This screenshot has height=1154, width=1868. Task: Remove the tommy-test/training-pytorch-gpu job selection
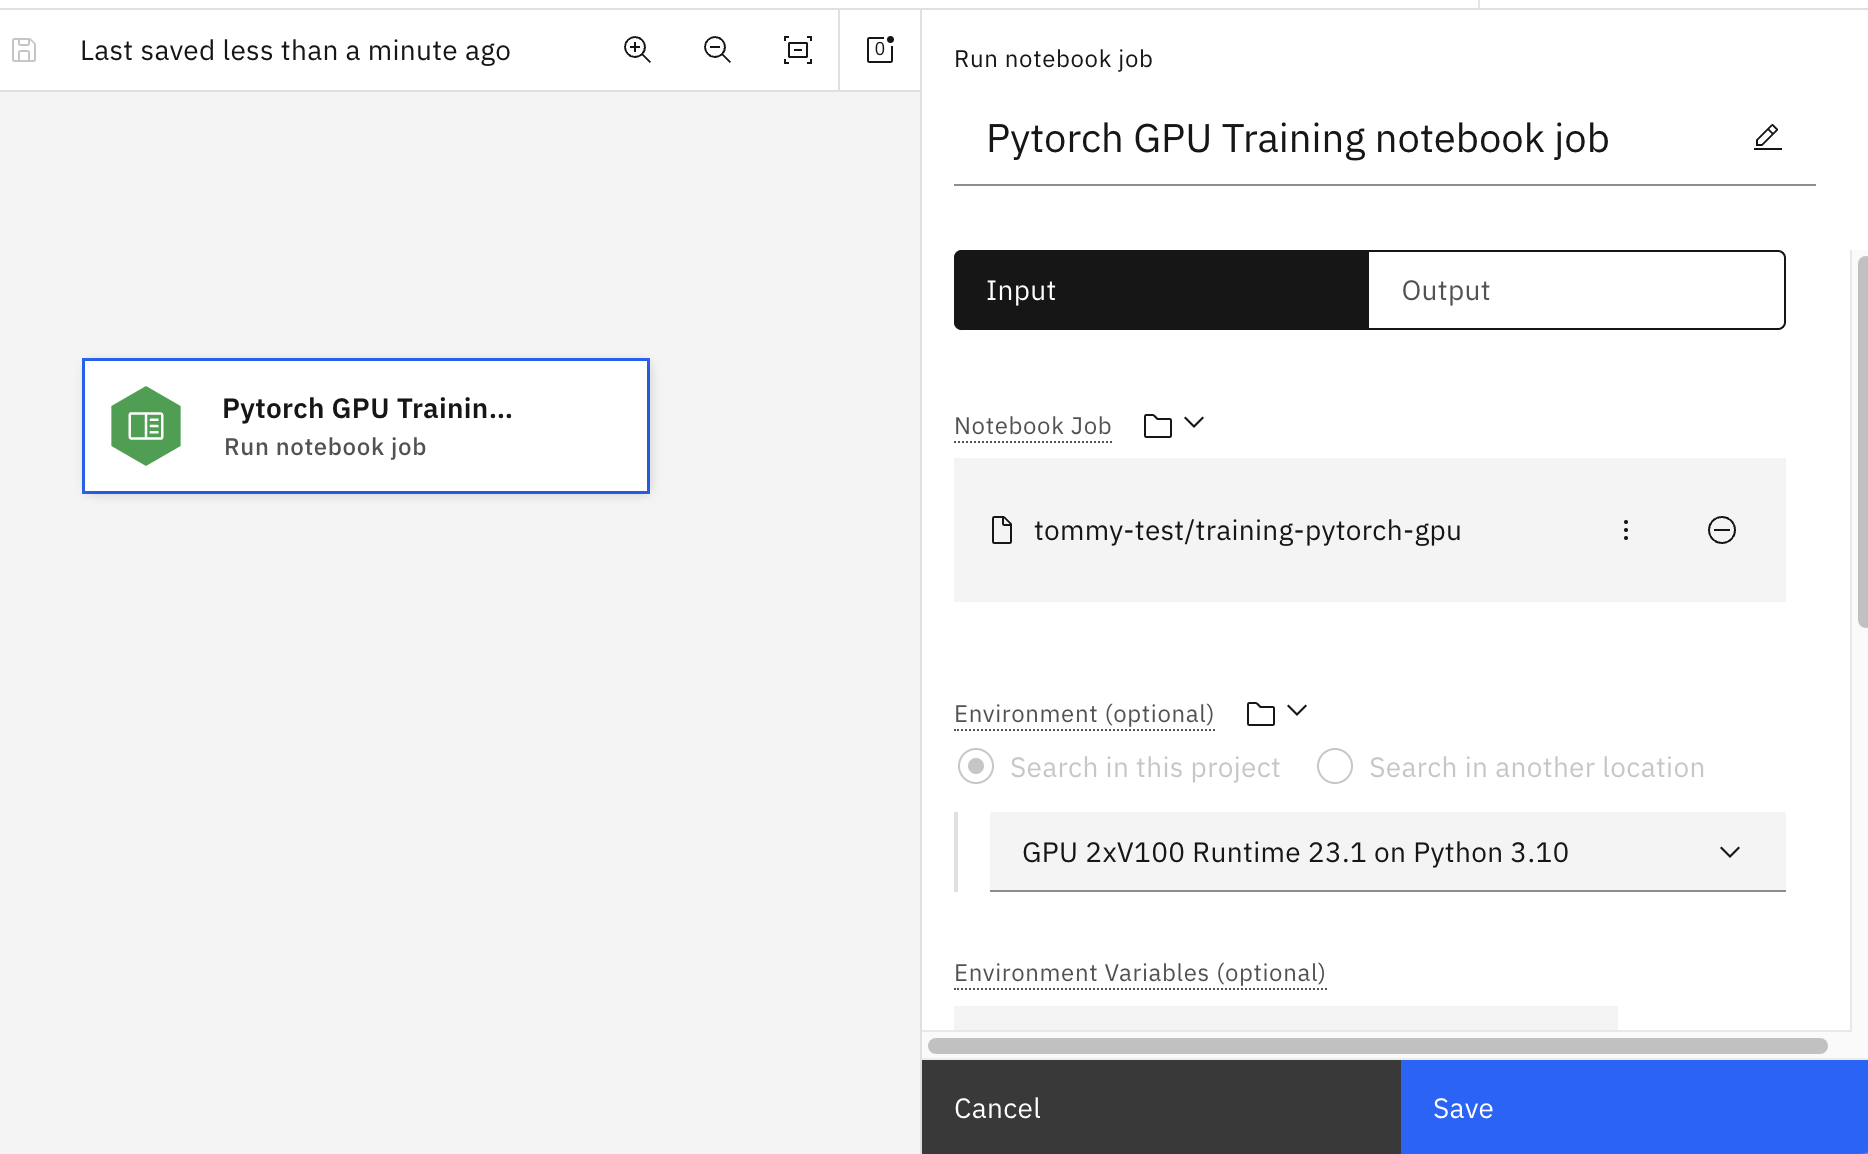1721,530
